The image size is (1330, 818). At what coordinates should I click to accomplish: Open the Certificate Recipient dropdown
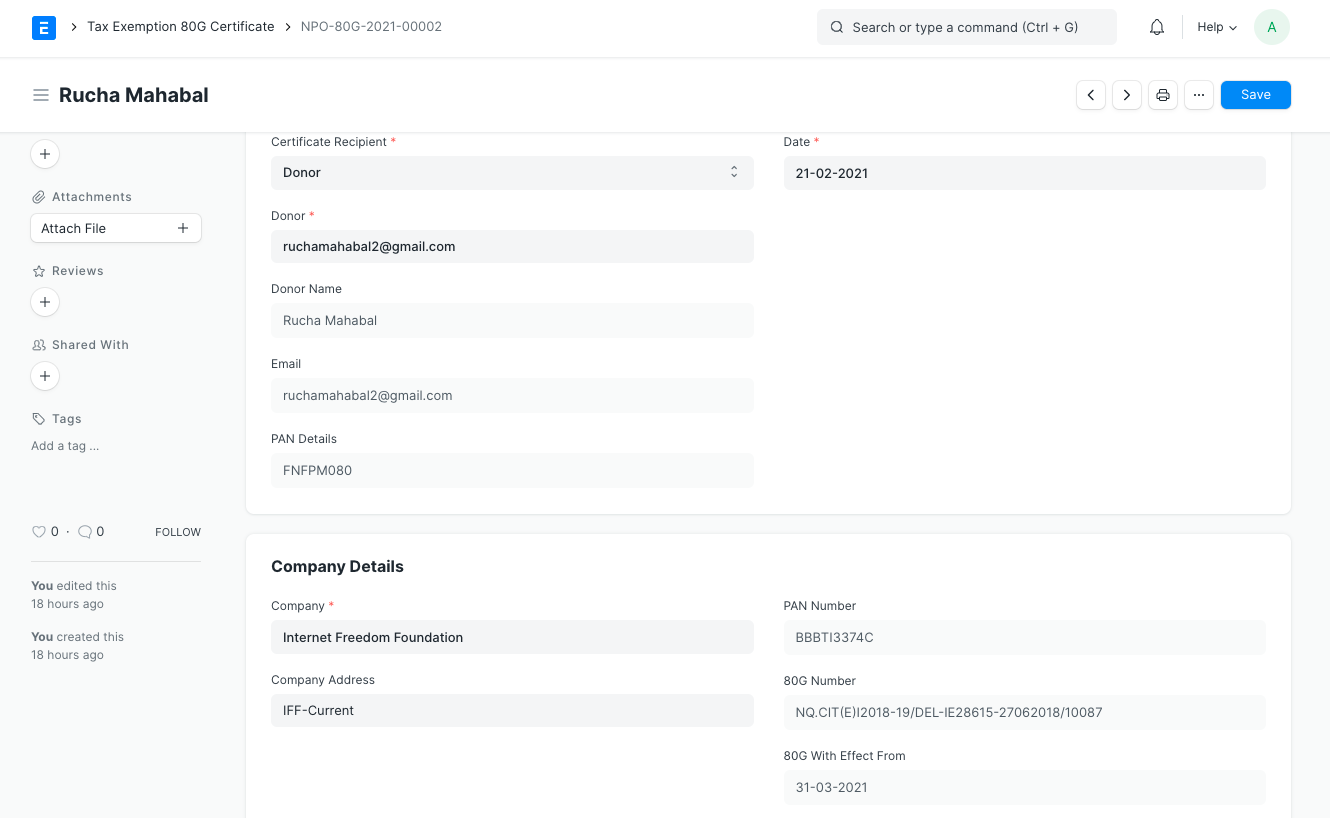click(x=512, y=173)
